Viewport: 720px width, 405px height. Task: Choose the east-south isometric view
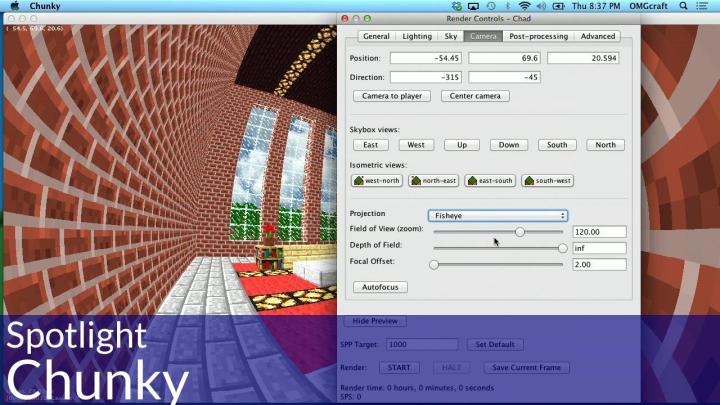[x=490, y=180]
